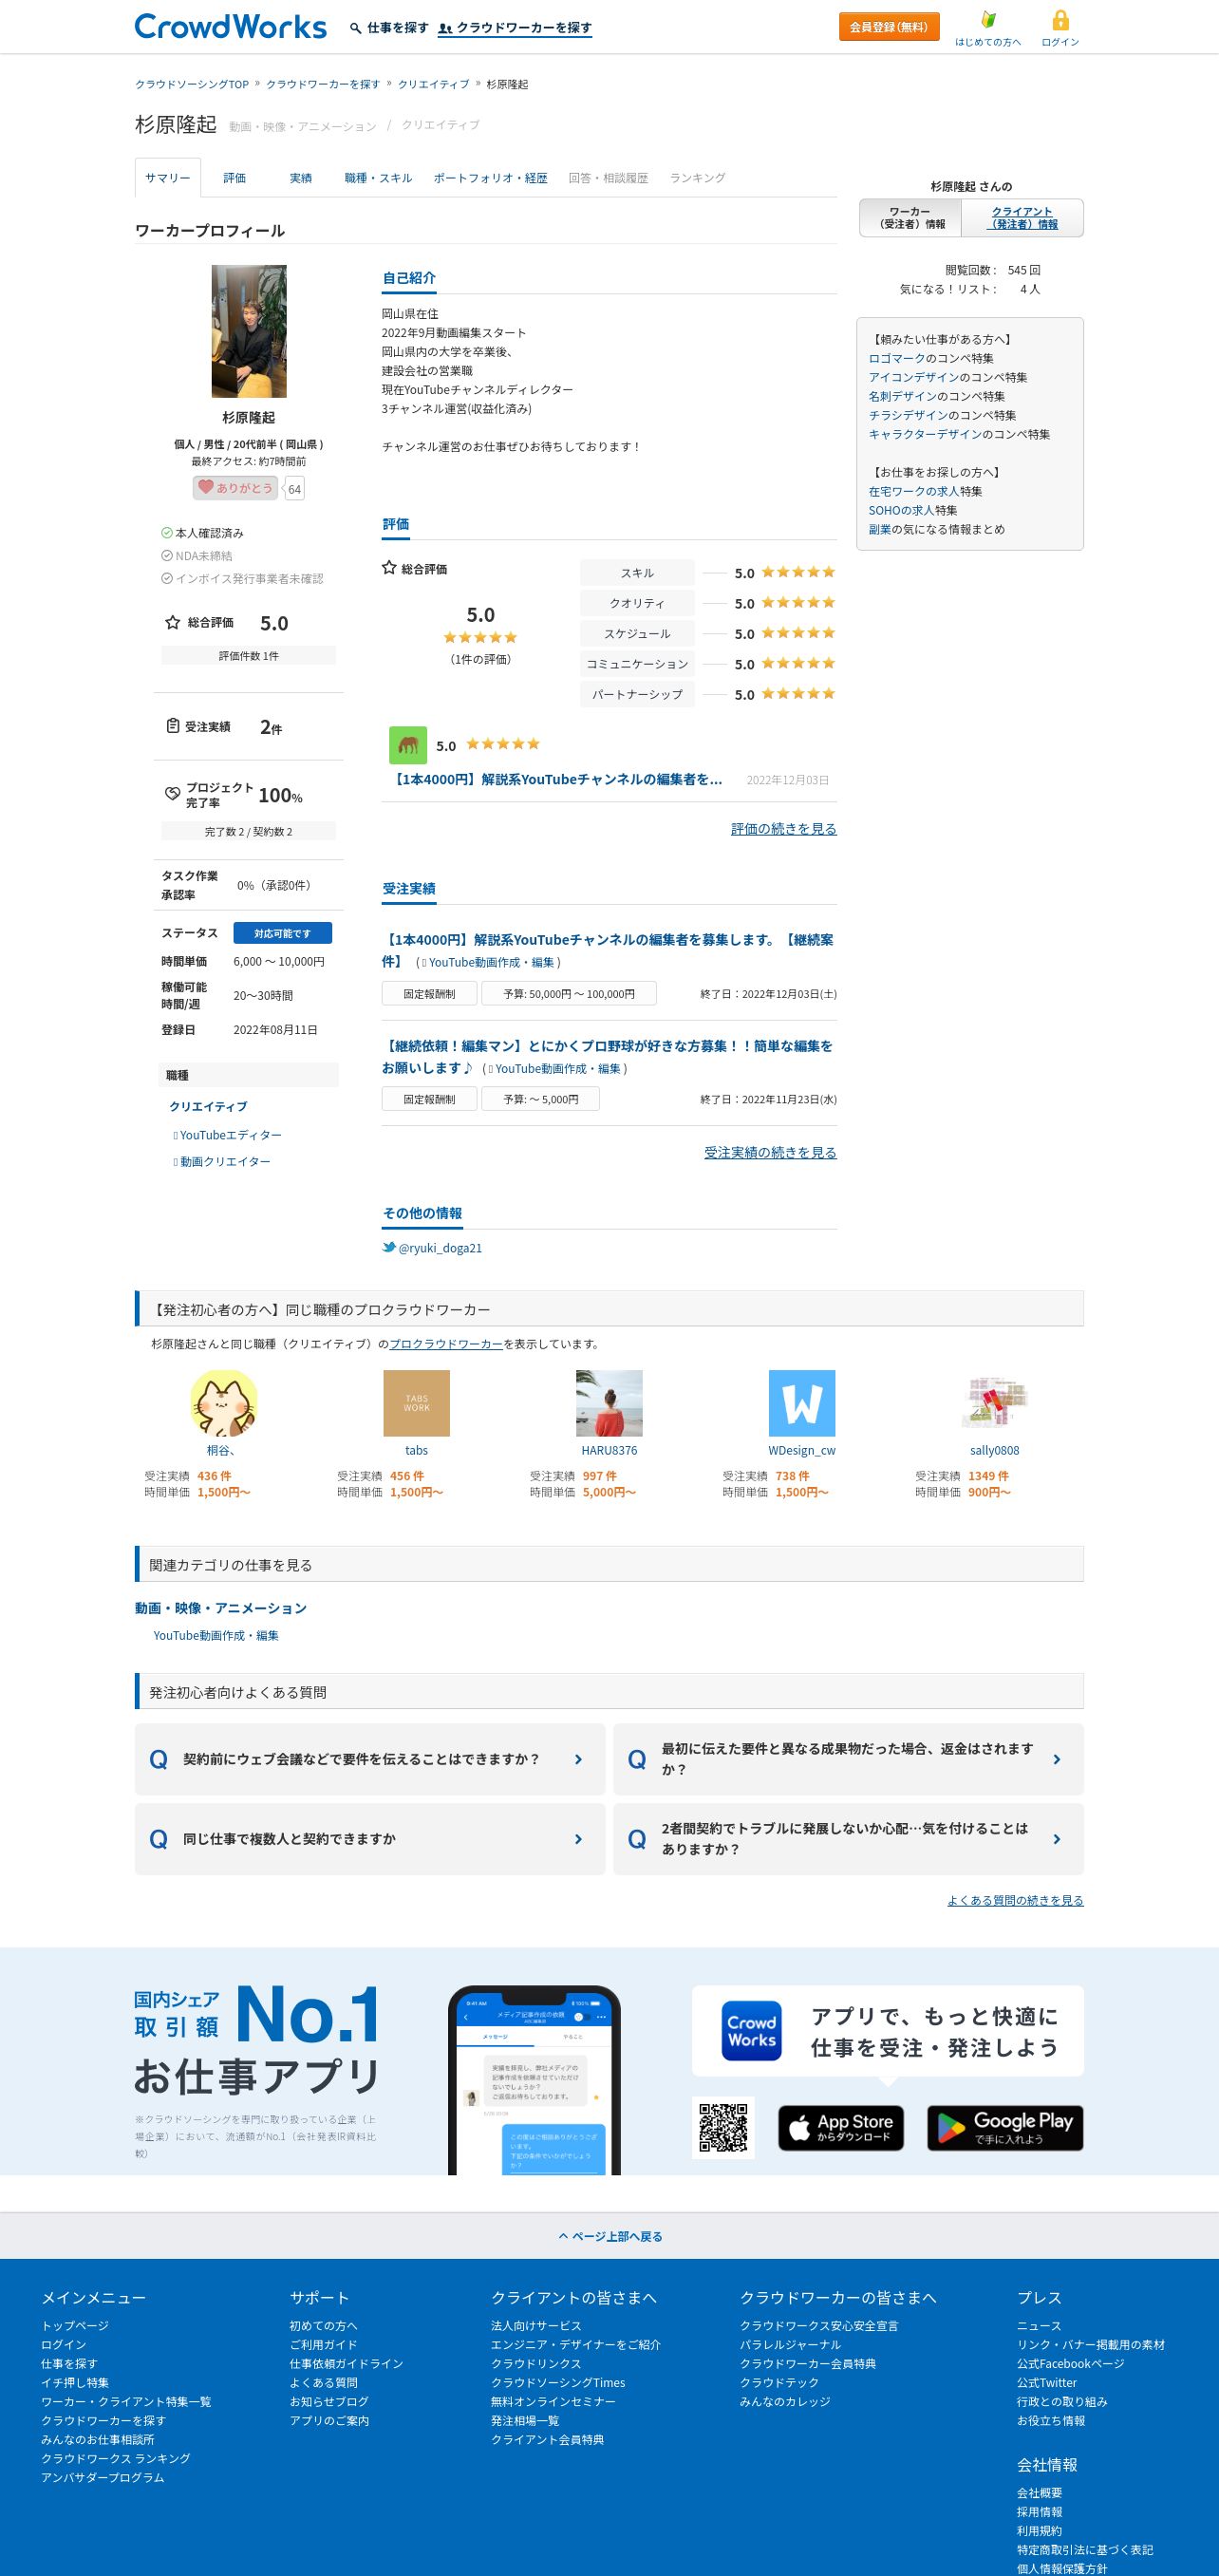Click the クリエイティブ job category link
The height and width of the screenshot is (2576, 1219).
click(x=208, y=1106)
